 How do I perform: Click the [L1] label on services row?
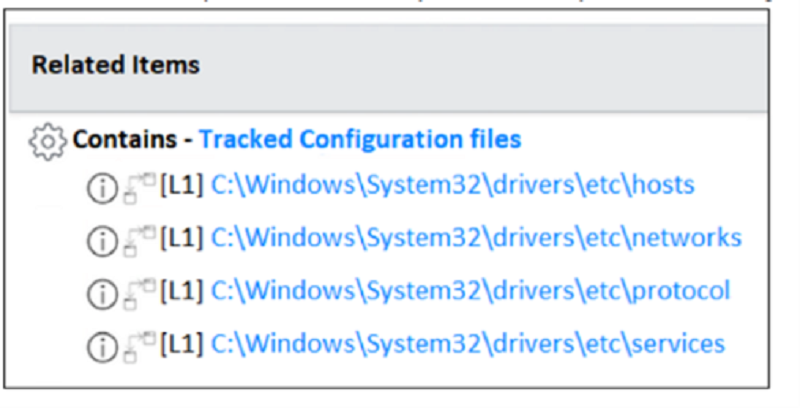click(181, 345)
